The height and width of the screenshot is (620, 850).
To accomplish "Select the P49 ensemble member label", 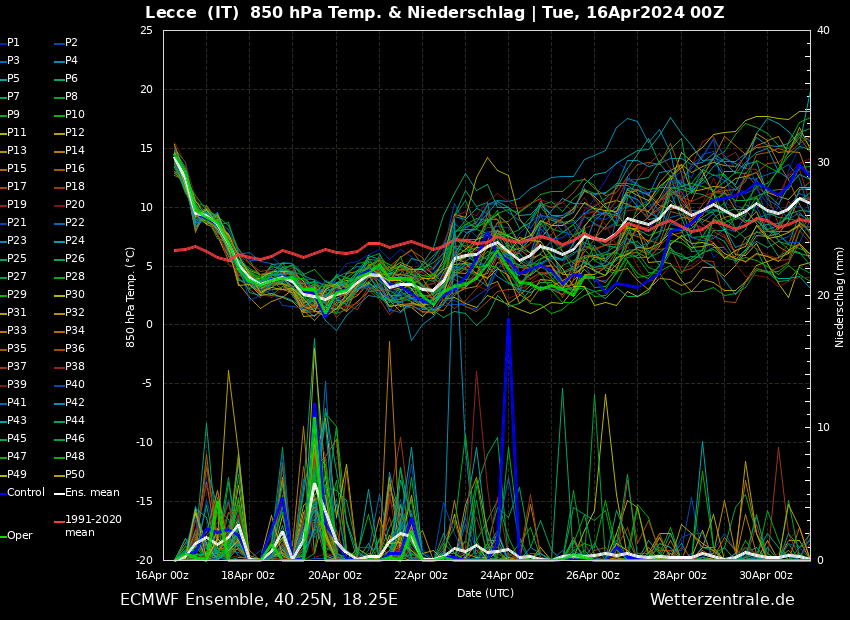I will click(13, 474).
